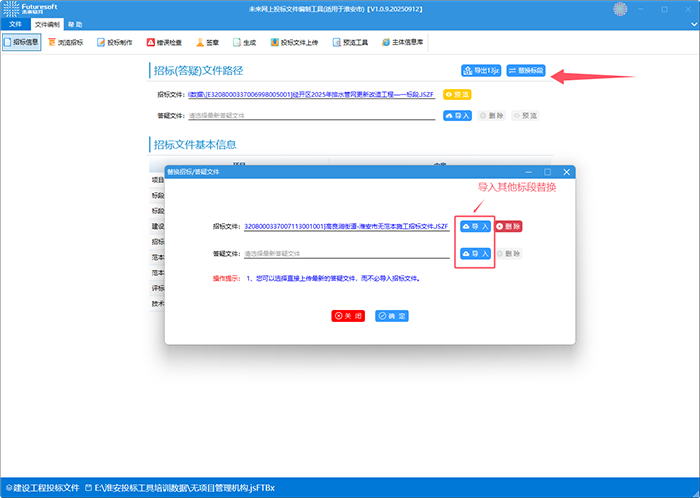The image size is (700, 498).
Task: Click the 导出tbjx export button
Action: click(481, 71)
